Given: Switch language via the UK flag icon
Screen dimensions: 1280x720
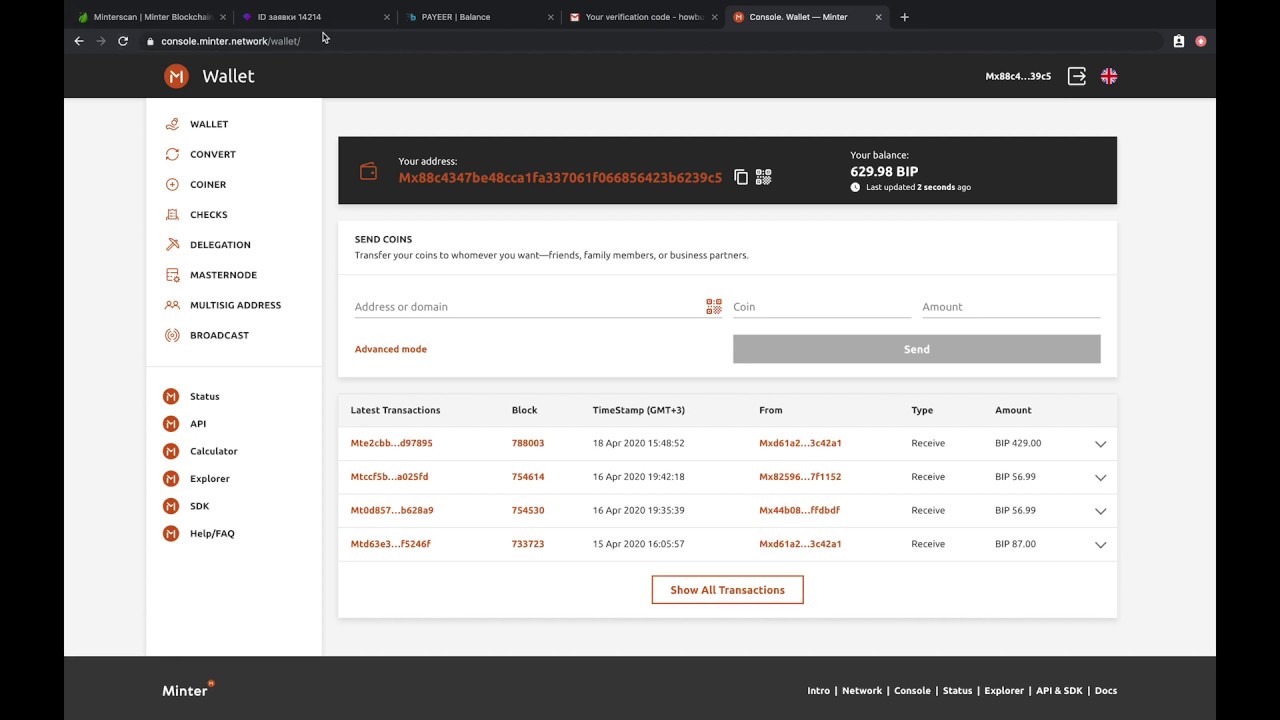Looking at the screenshot, I should 1109,76.
